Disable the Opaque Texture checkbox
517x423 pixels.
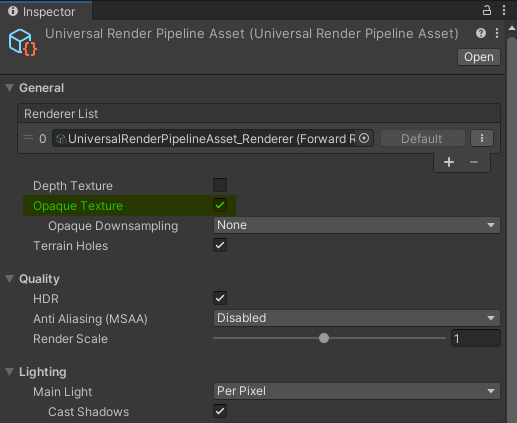point(220,205)
